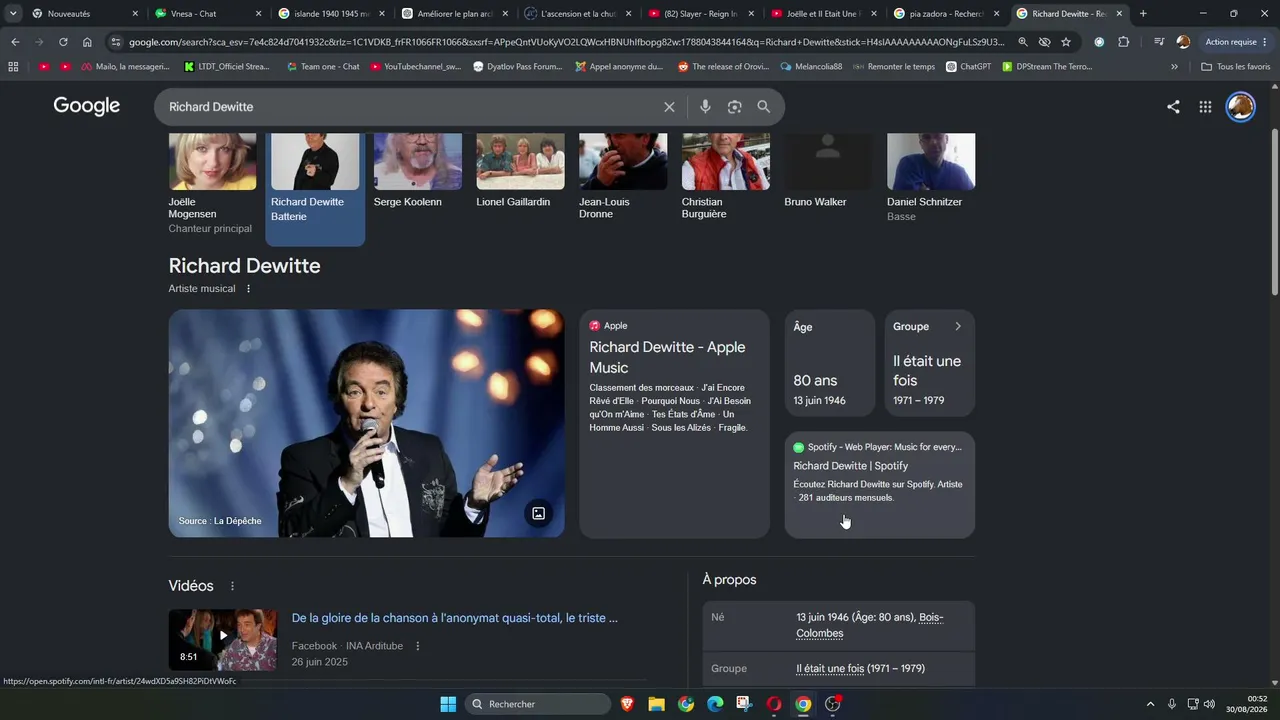Open the Groupe card chevron

click(x=957, y=326)
